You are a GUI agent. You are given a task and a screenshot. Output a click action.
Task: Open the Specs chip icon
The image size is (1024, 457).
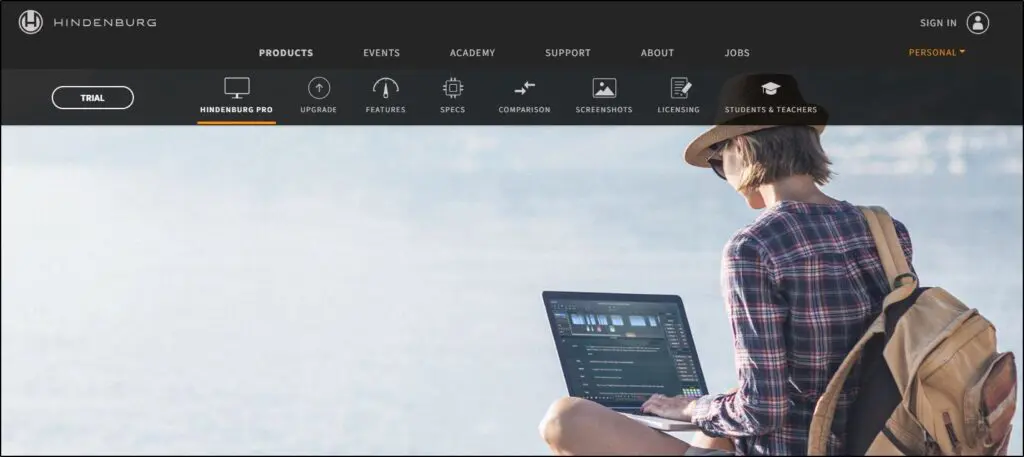(x=453, y=87)
